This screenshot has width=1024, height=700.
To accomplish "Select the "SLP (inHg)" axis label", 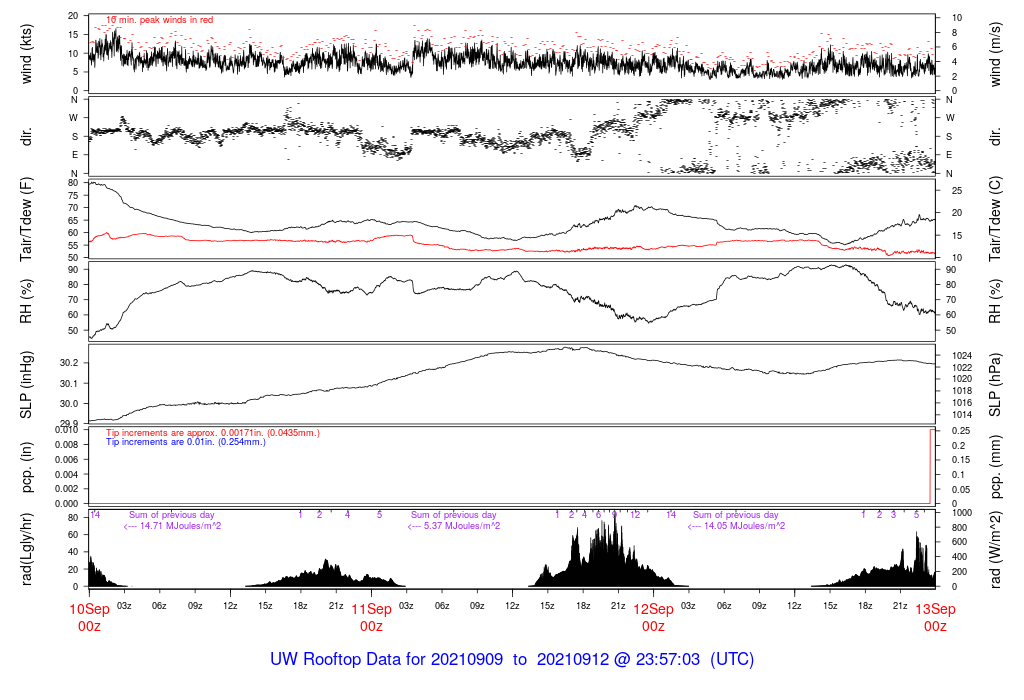I will pyautogui.click(x=26, y=385).
